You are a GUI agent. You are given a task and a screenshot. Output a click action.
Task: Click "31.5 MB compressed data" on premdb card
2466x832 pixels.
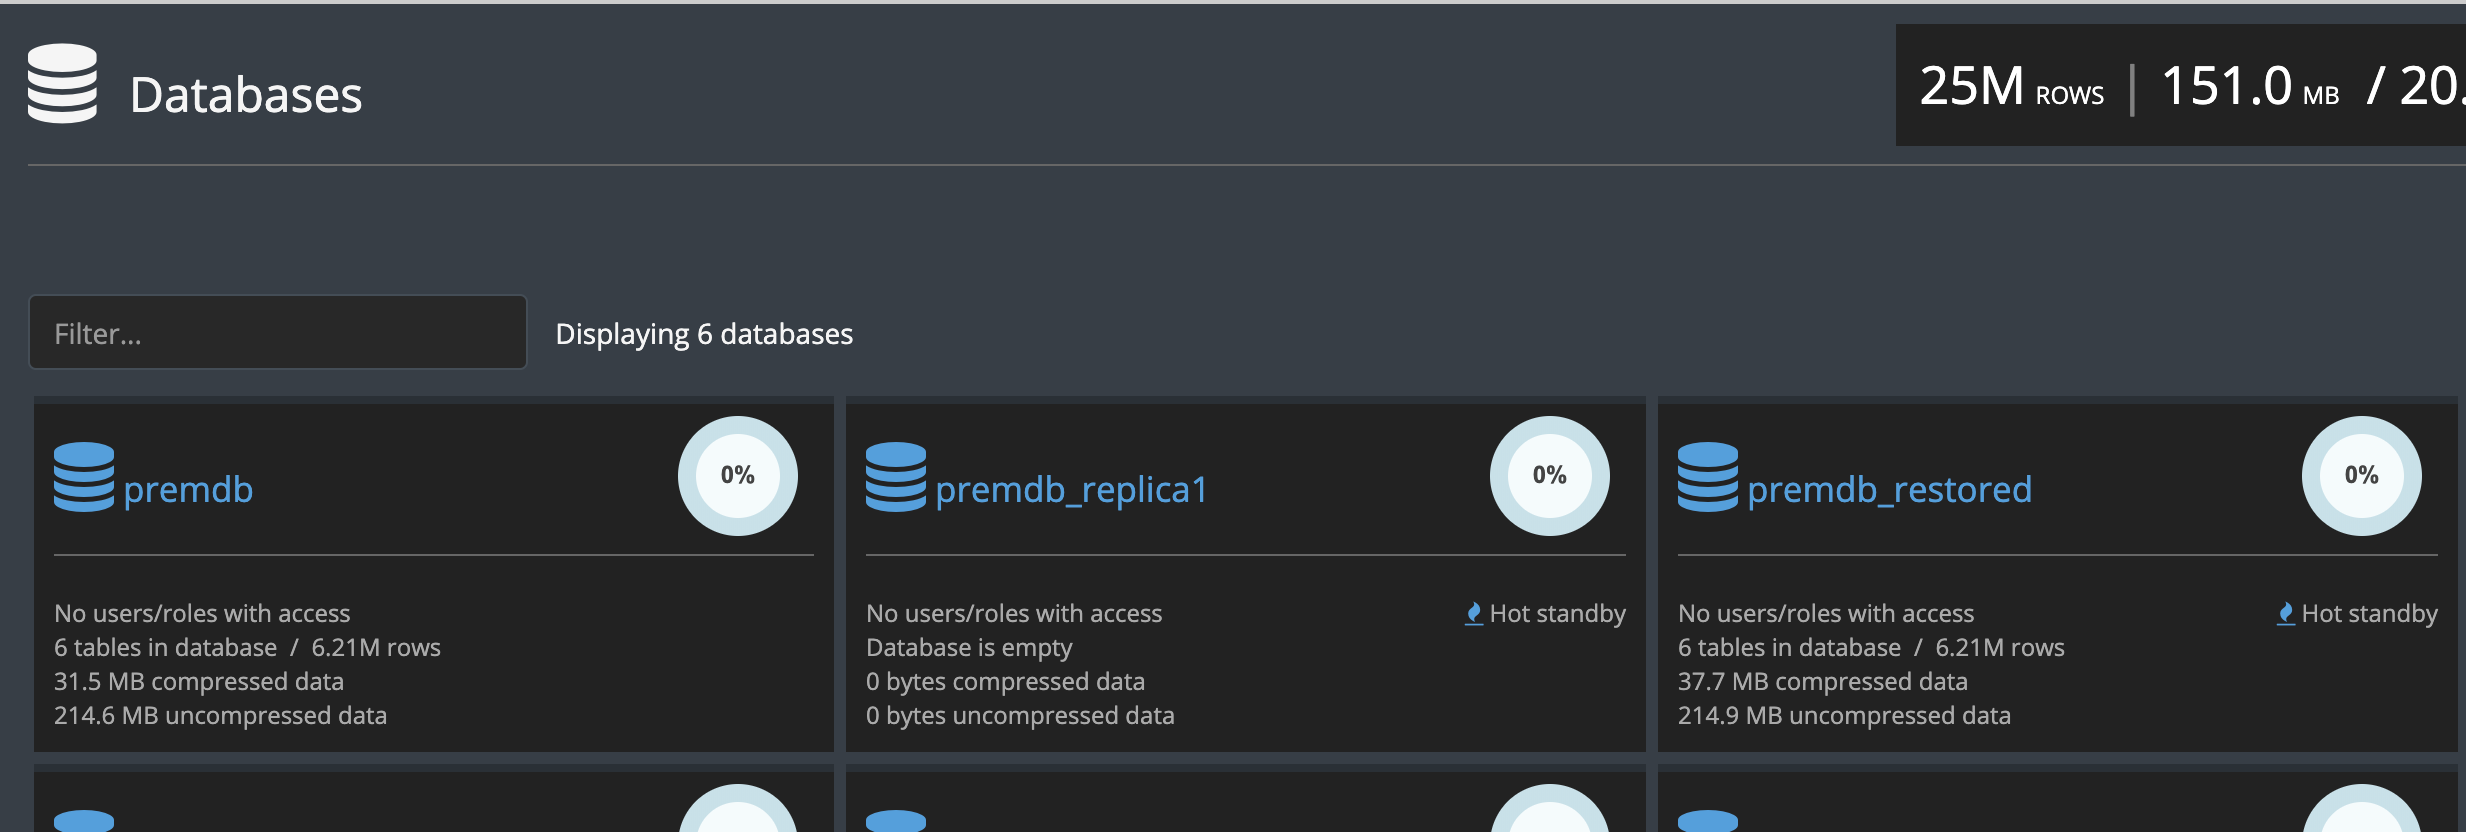click(199, 682)
